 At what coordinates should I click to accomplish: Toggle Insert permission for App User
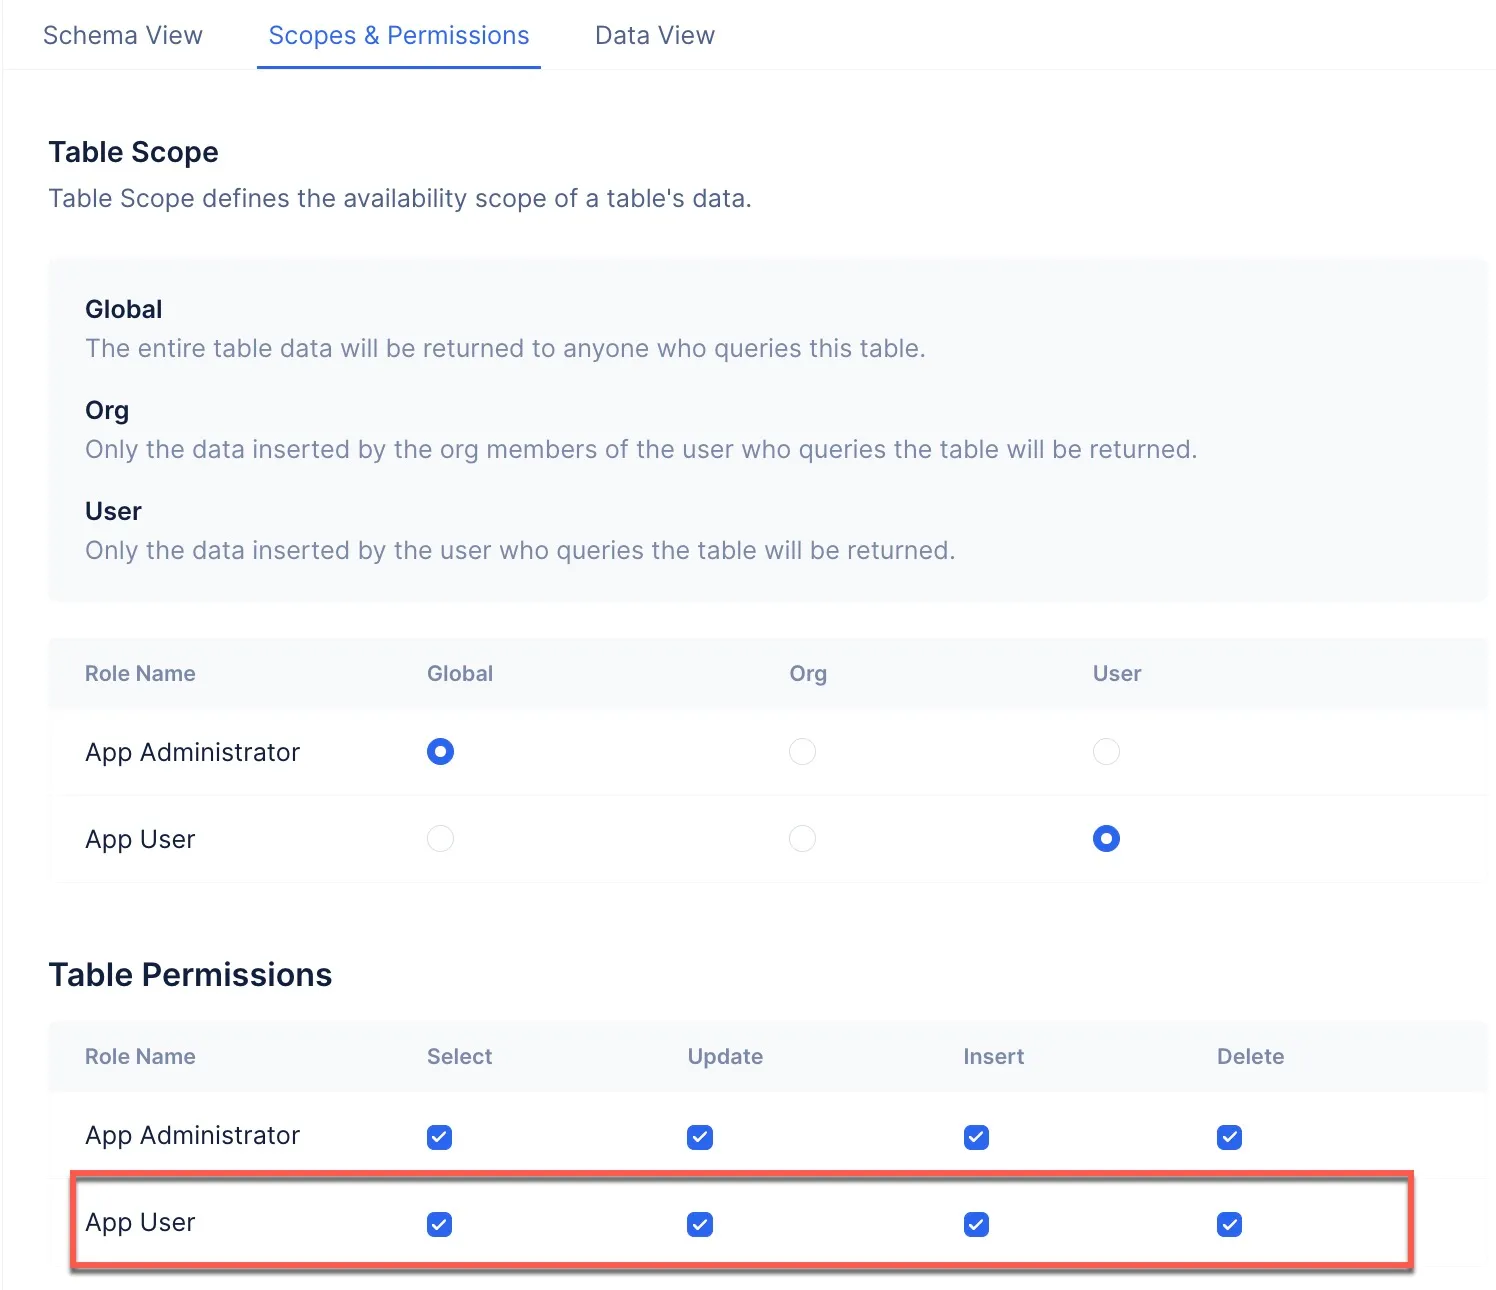point(976,1224)
